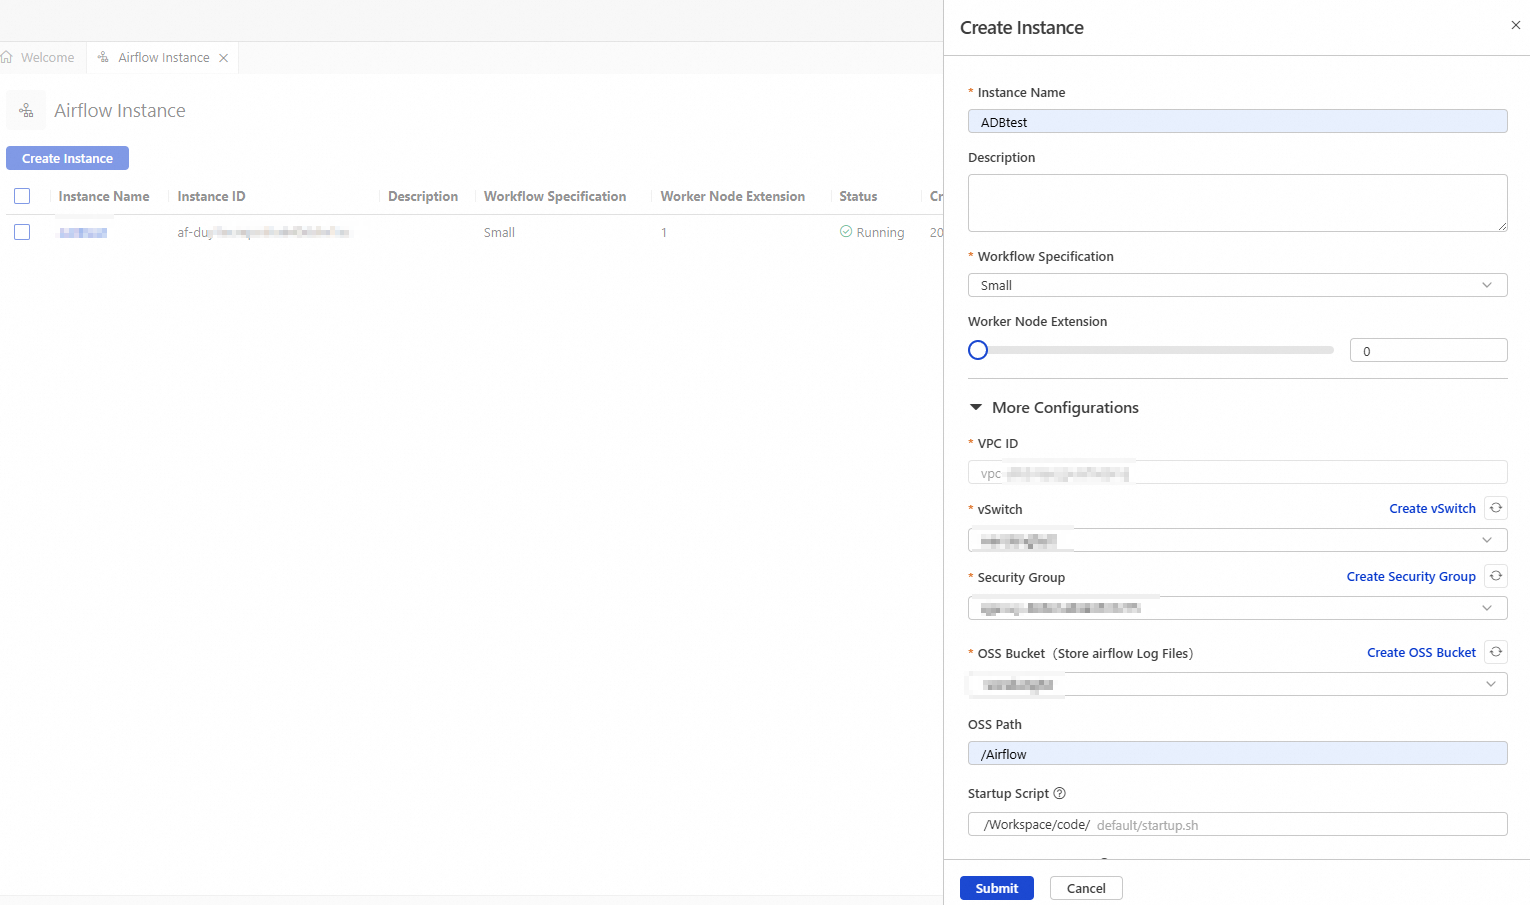1530x905 pixels.
Task: Collapse the More Configurations section
Action: click(x=976, y=408)
